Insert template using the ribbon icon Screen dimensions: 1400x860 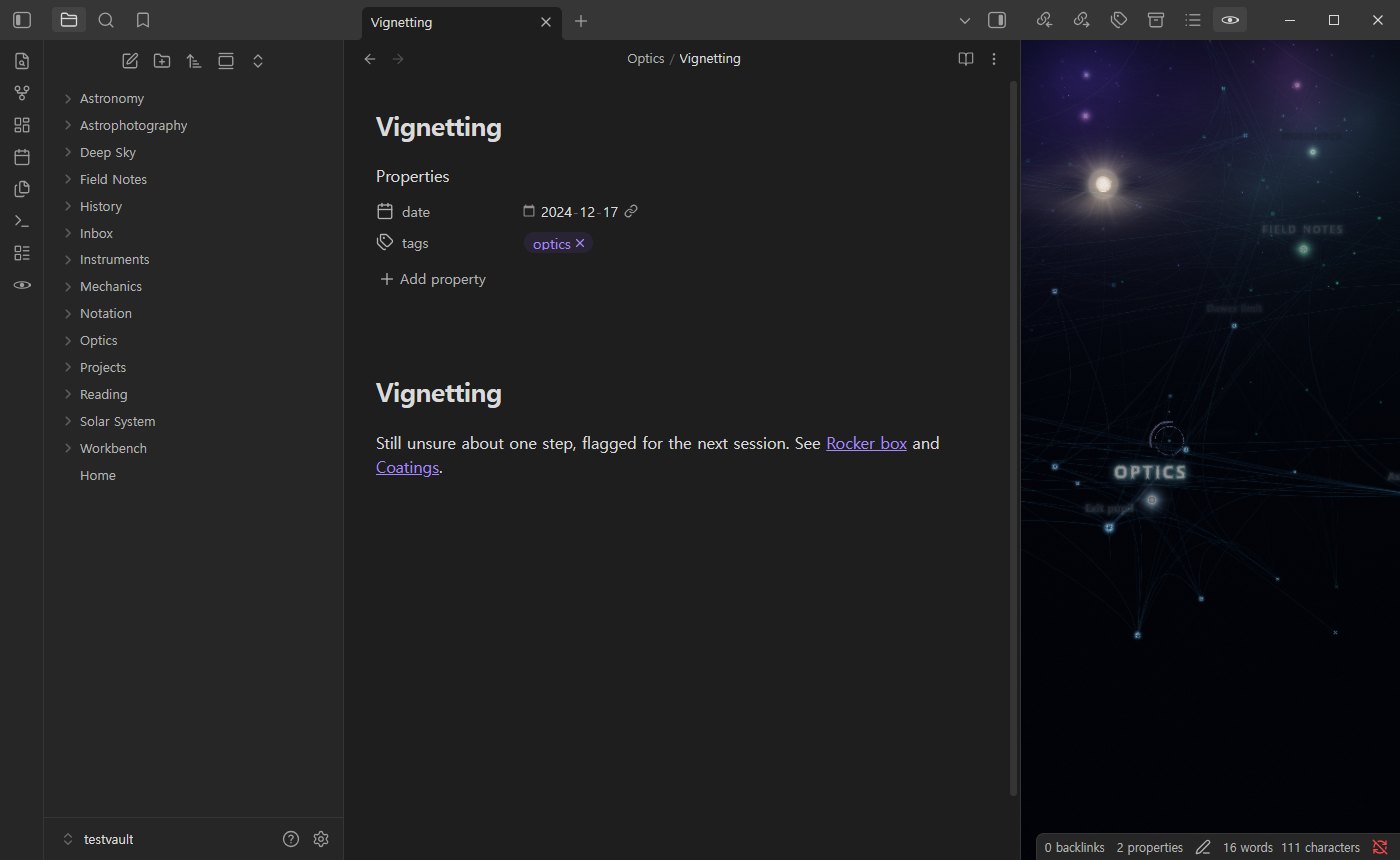click(22, 189)
